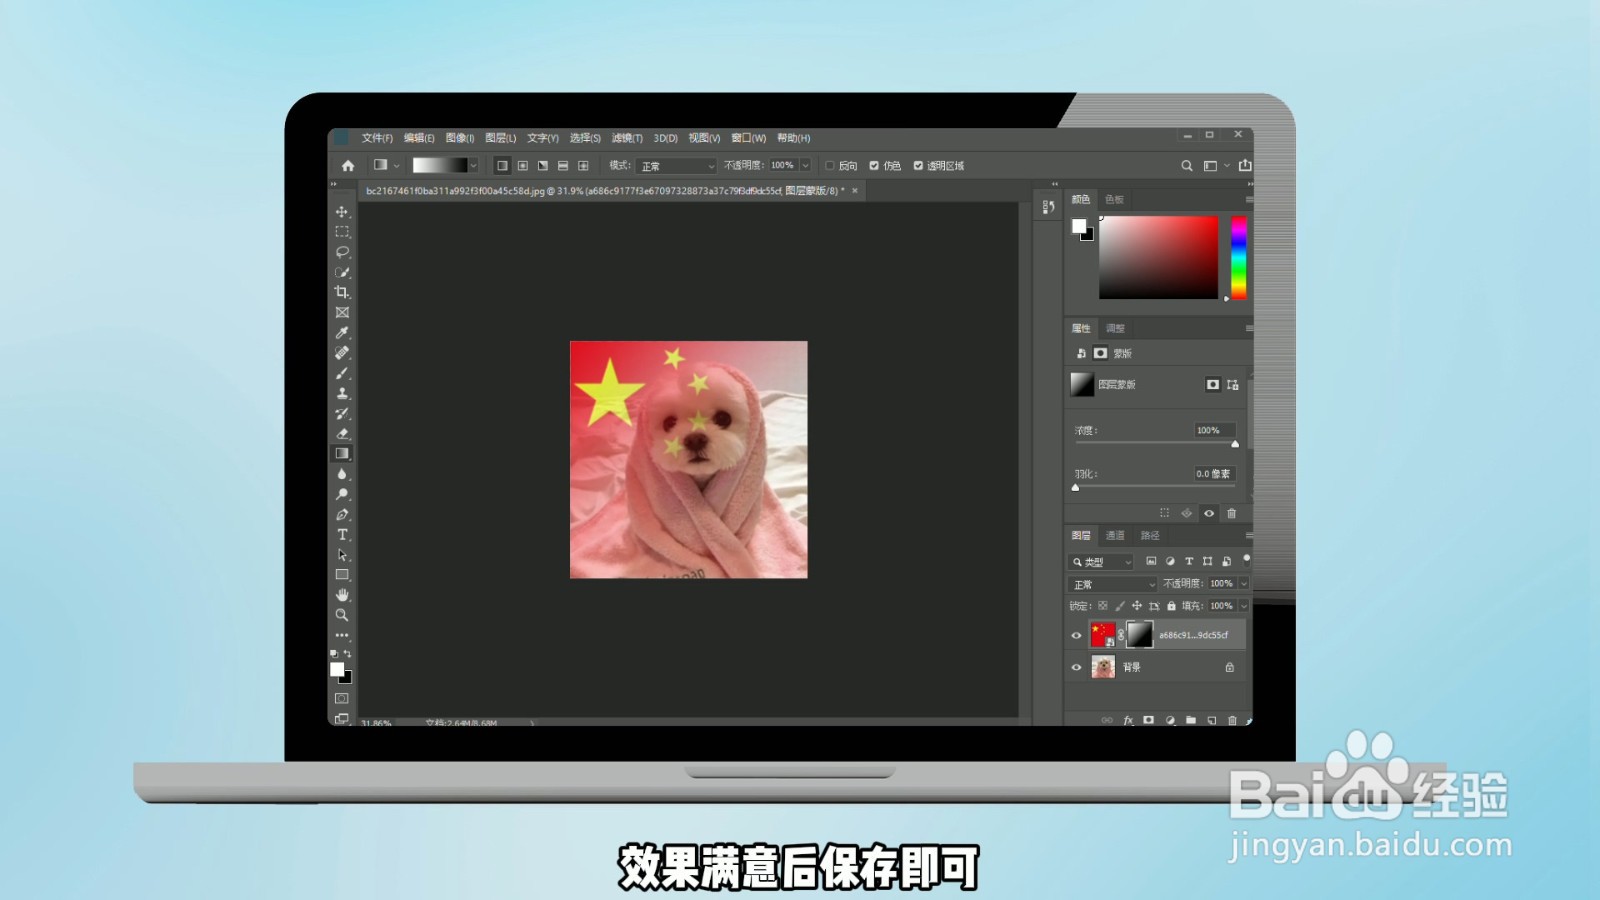Switch to the 路径 (Paths) tab
This screenshot has height=900, width=1600.
(x=1150, y=536)
